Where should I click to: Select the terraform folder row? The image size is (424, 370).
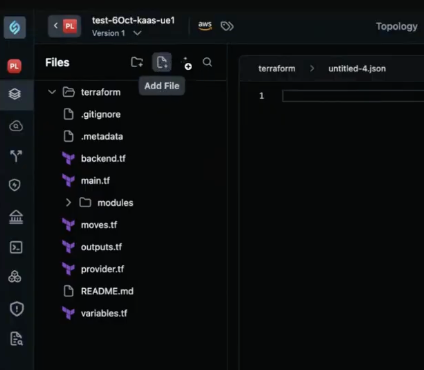[x=131, y=92]
